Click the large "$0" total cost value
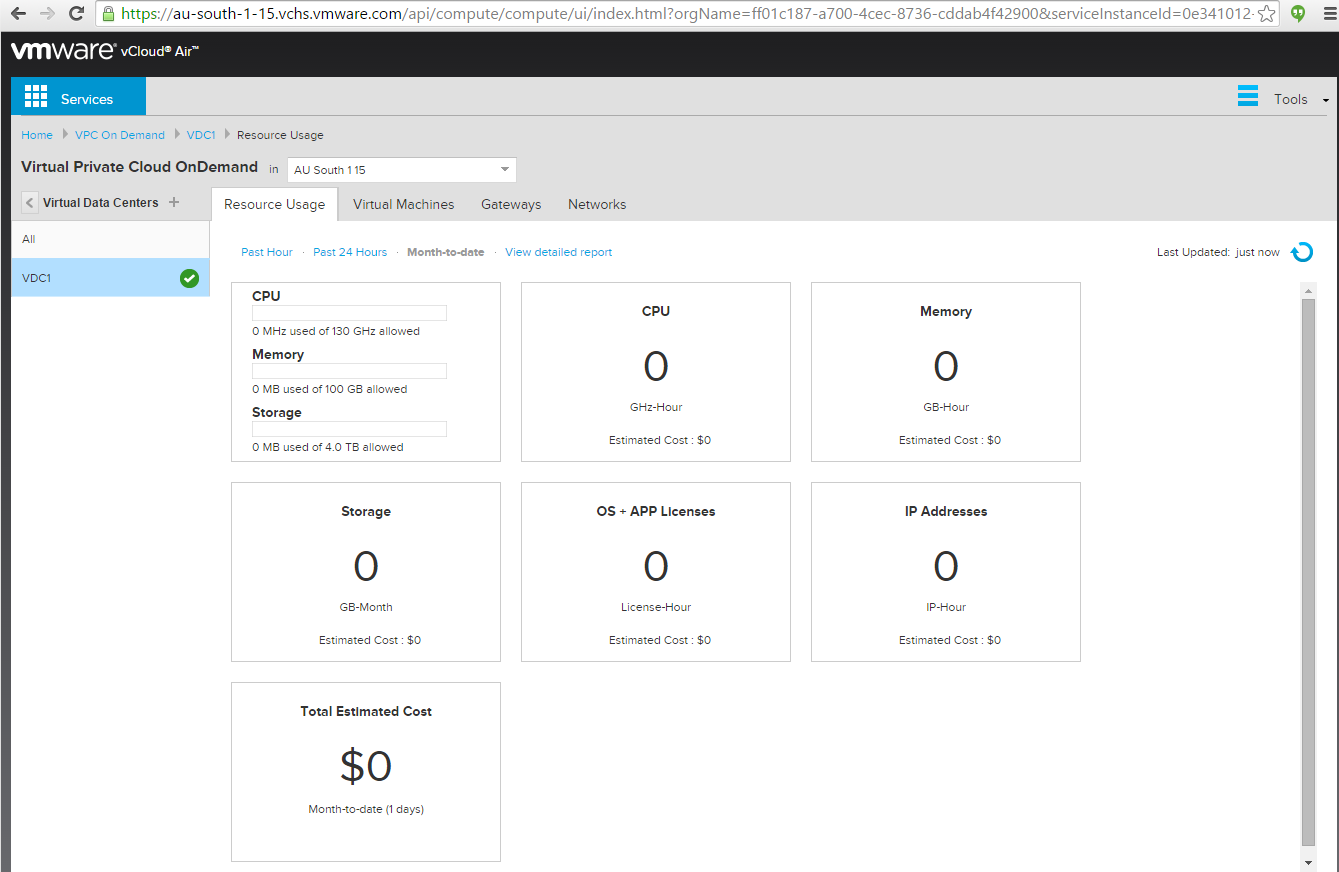1339x872 pixels. pyautogui.click(x=366, y=766)
